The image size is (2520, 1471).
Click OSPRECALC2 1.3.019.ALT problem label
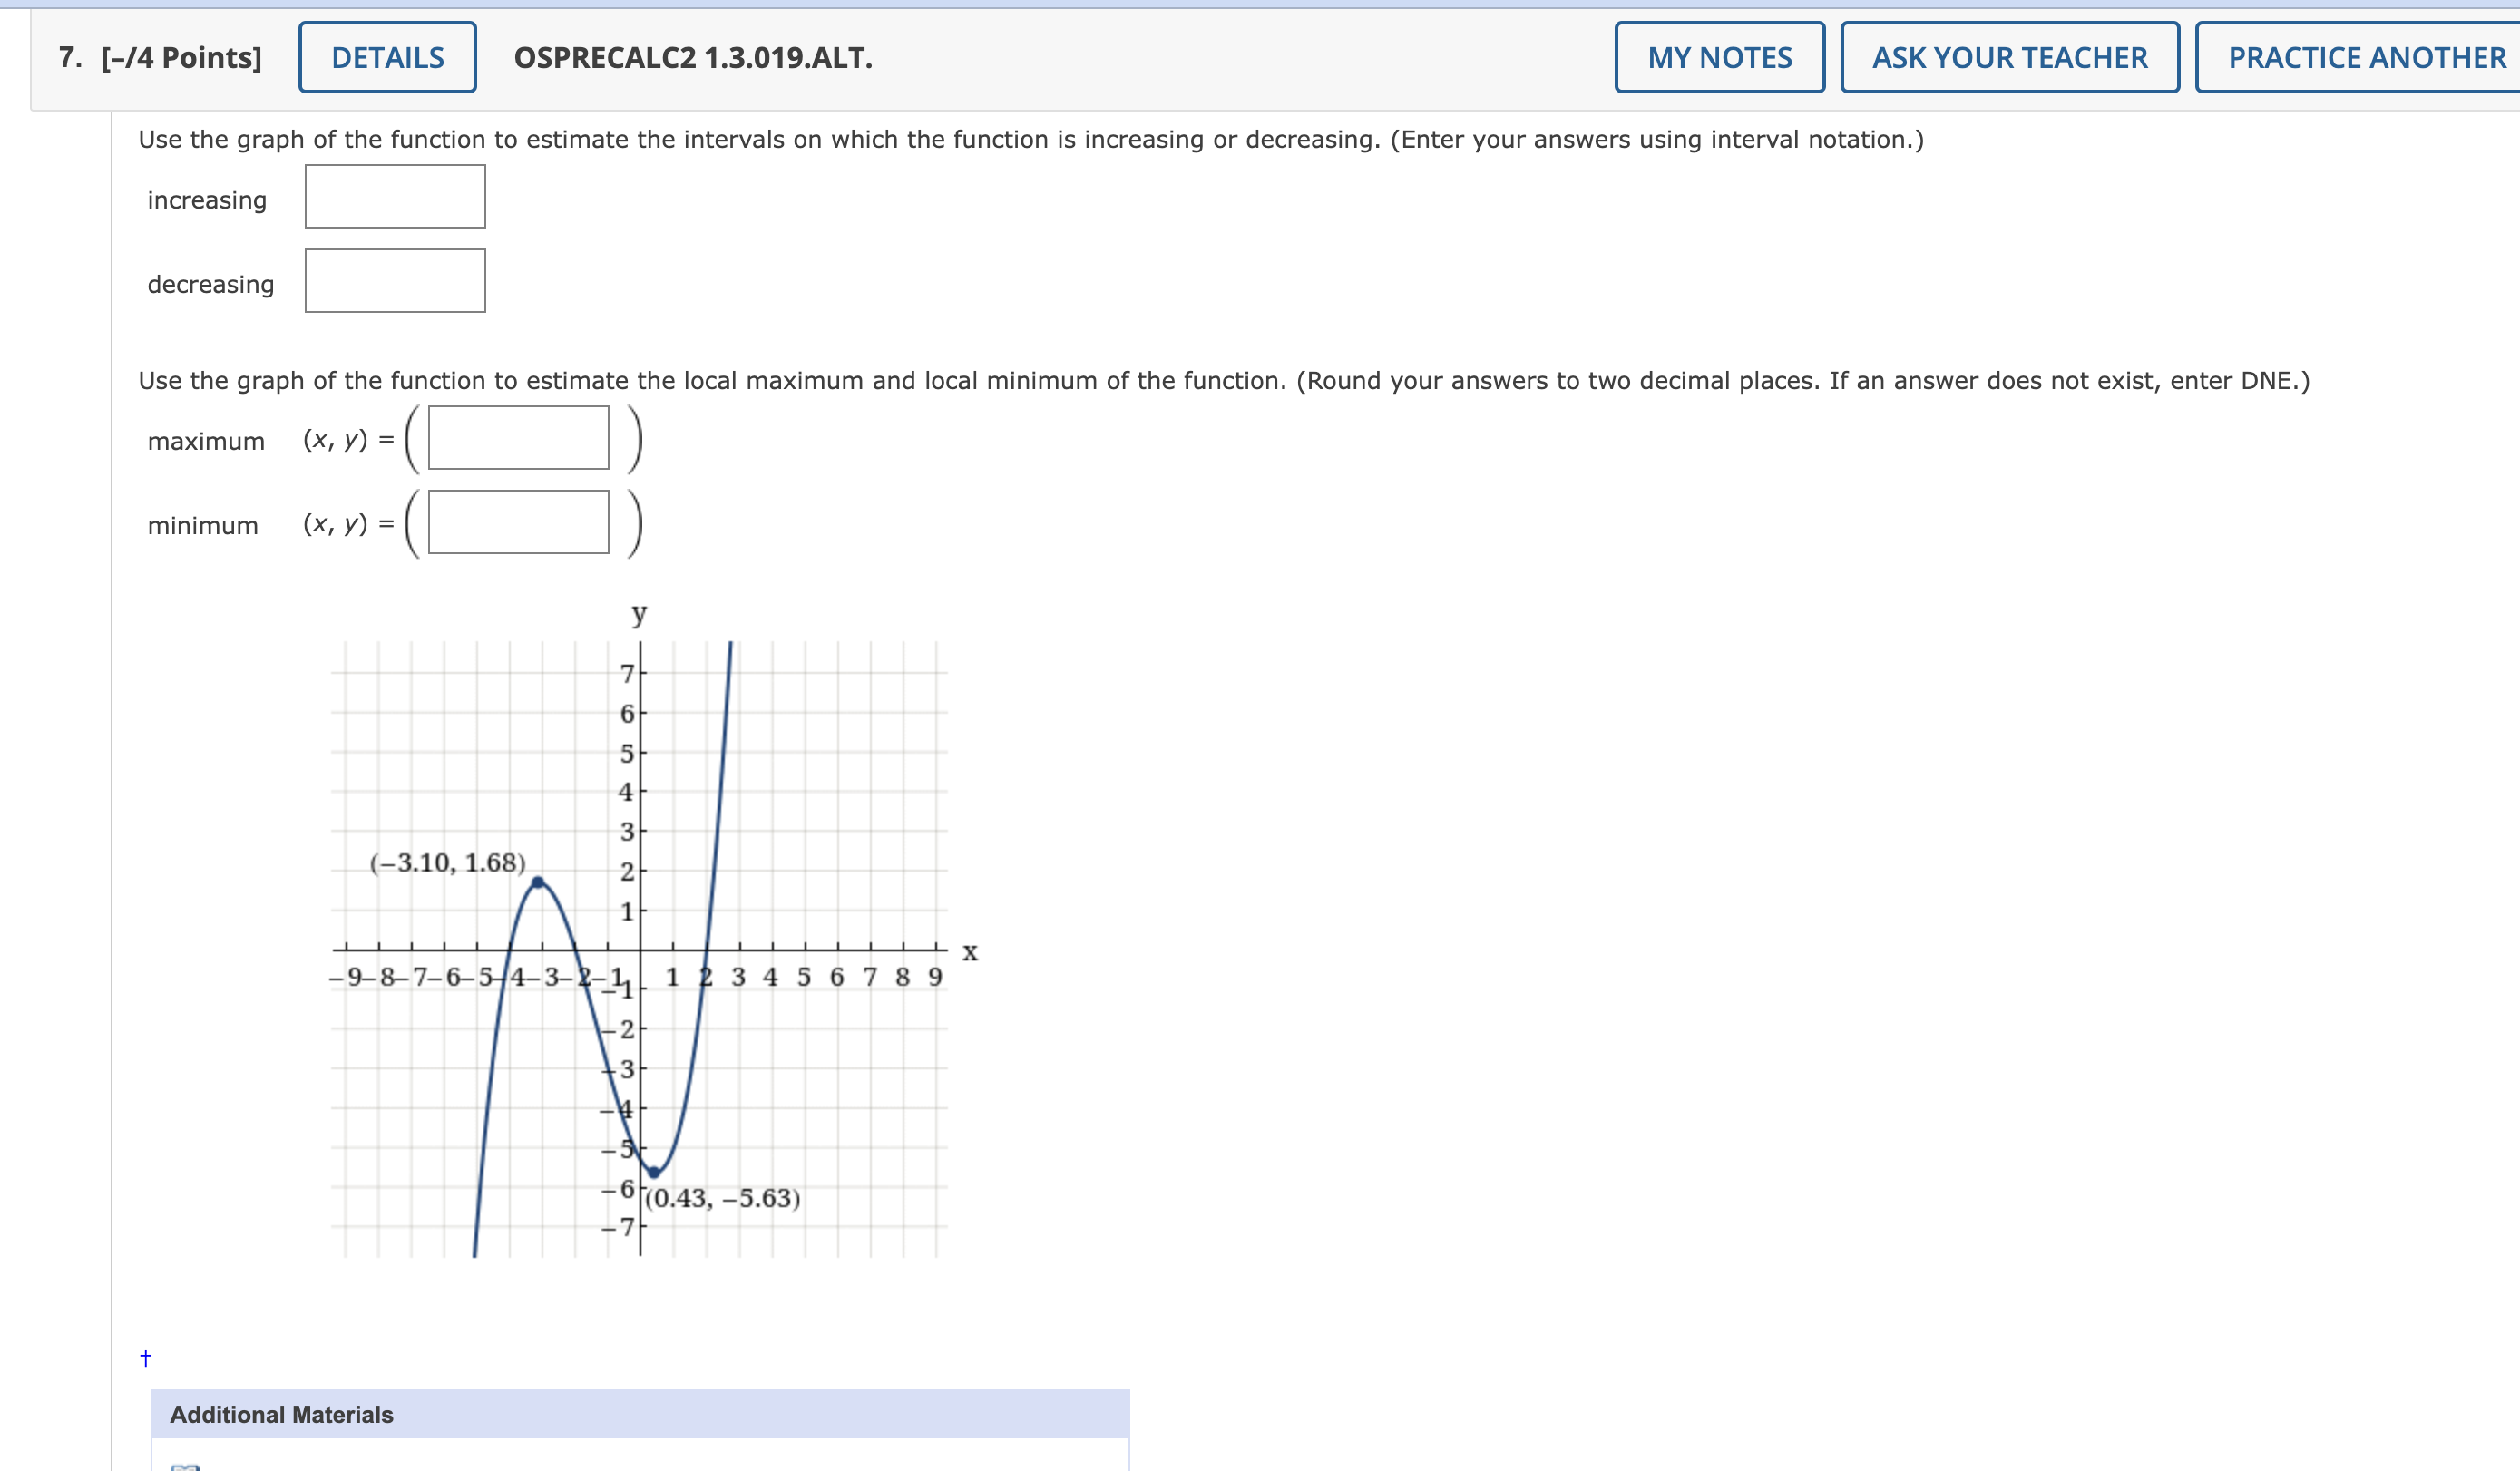click(x=692, y=57)
